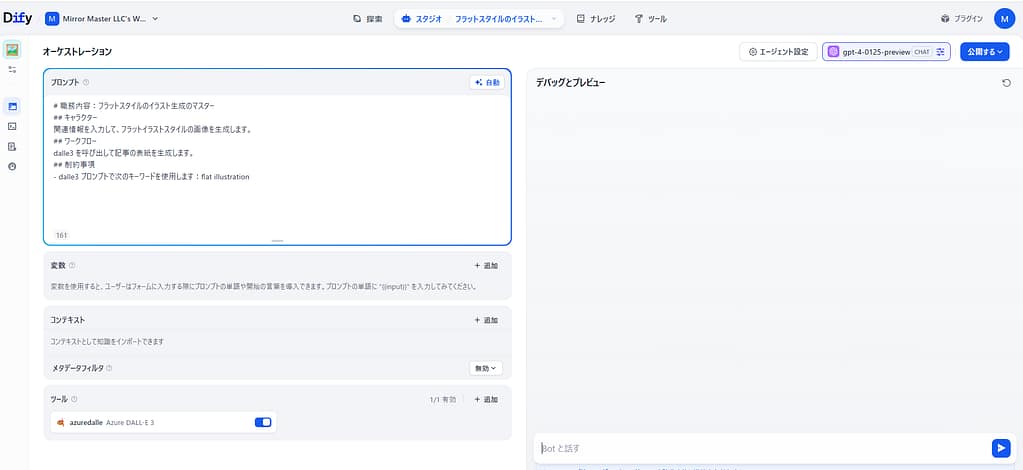Click the sidebar expand toggle icon
The width and height of the screenshot is (1023, 470).
click(x=12, y=70)
